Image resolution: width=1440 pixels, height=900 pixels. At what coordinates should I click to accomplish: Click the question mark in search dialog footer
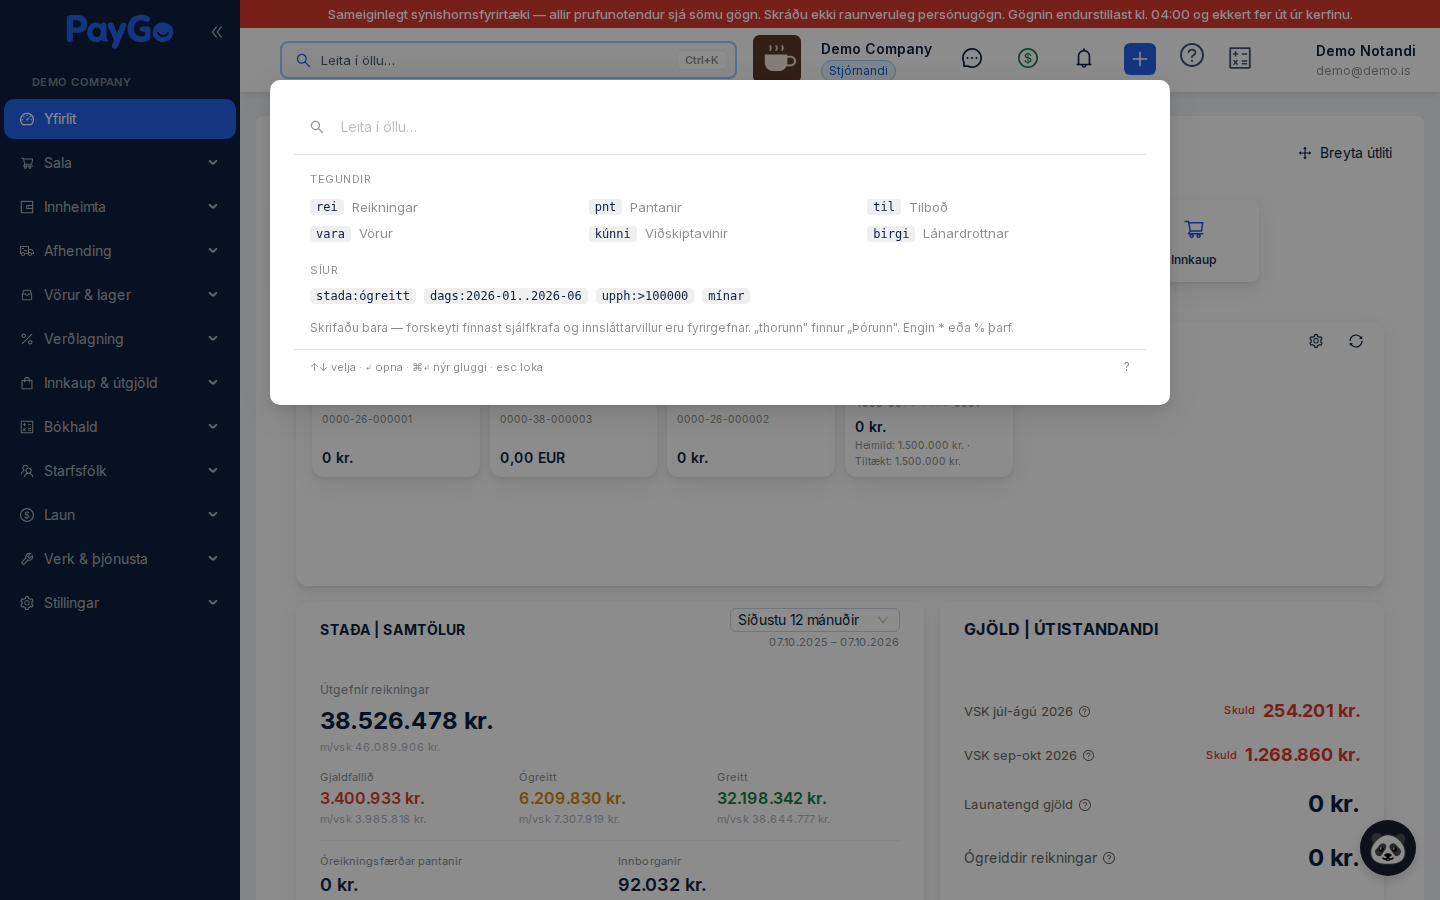(x=1126, y=367)
